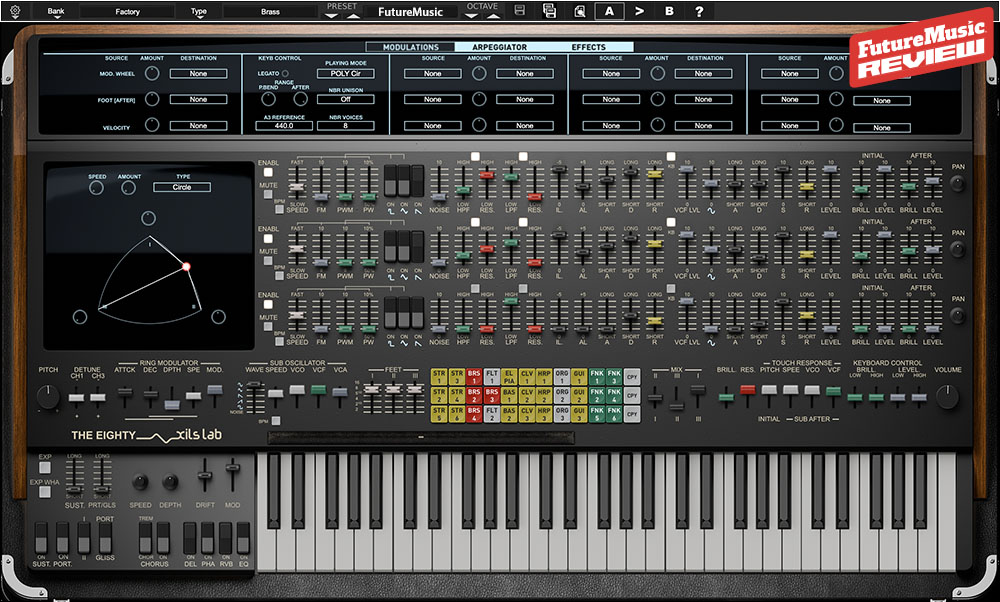Switch the PORT. ON rocker
Viewport: 1000px width, 602px height.
[62, 538]
